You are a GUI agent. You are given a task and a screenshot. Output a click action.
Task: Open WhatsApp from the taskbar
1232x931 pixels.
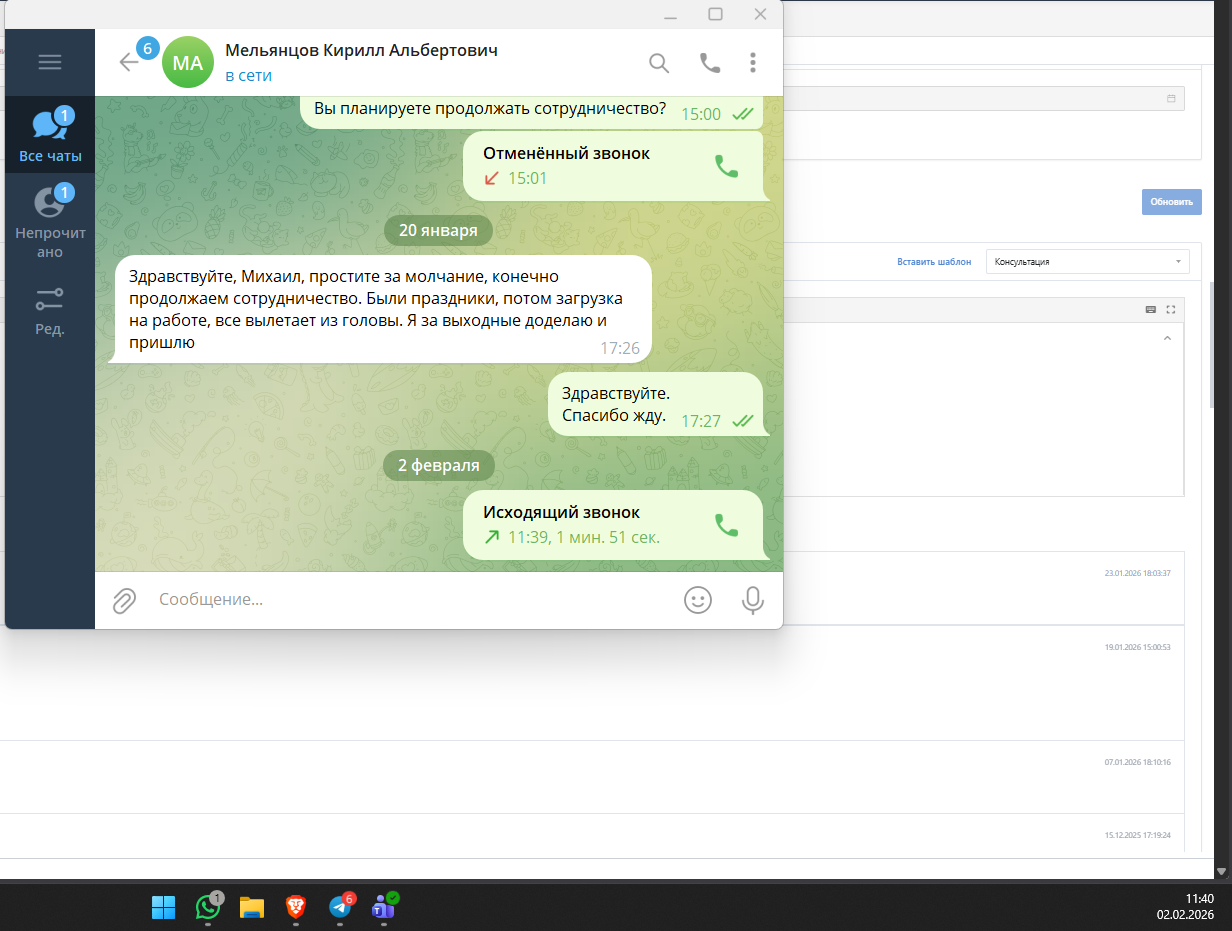tap(208, 907)
